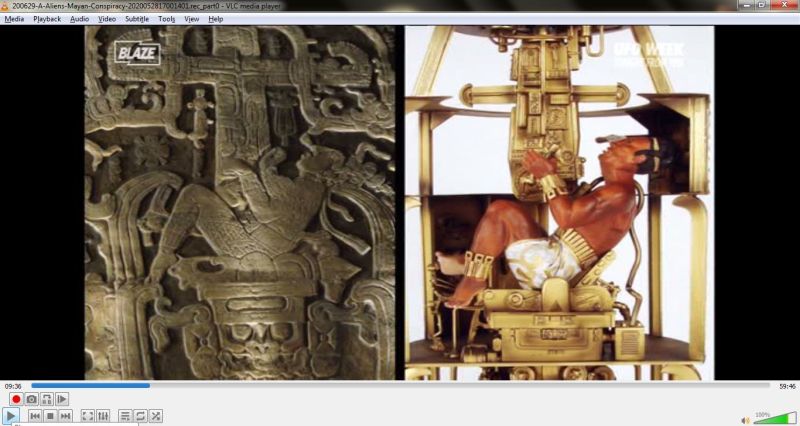800x426 pixels.
Task: Toggle the playlist view
Action: pyautogui.click(x=125, y=416)
